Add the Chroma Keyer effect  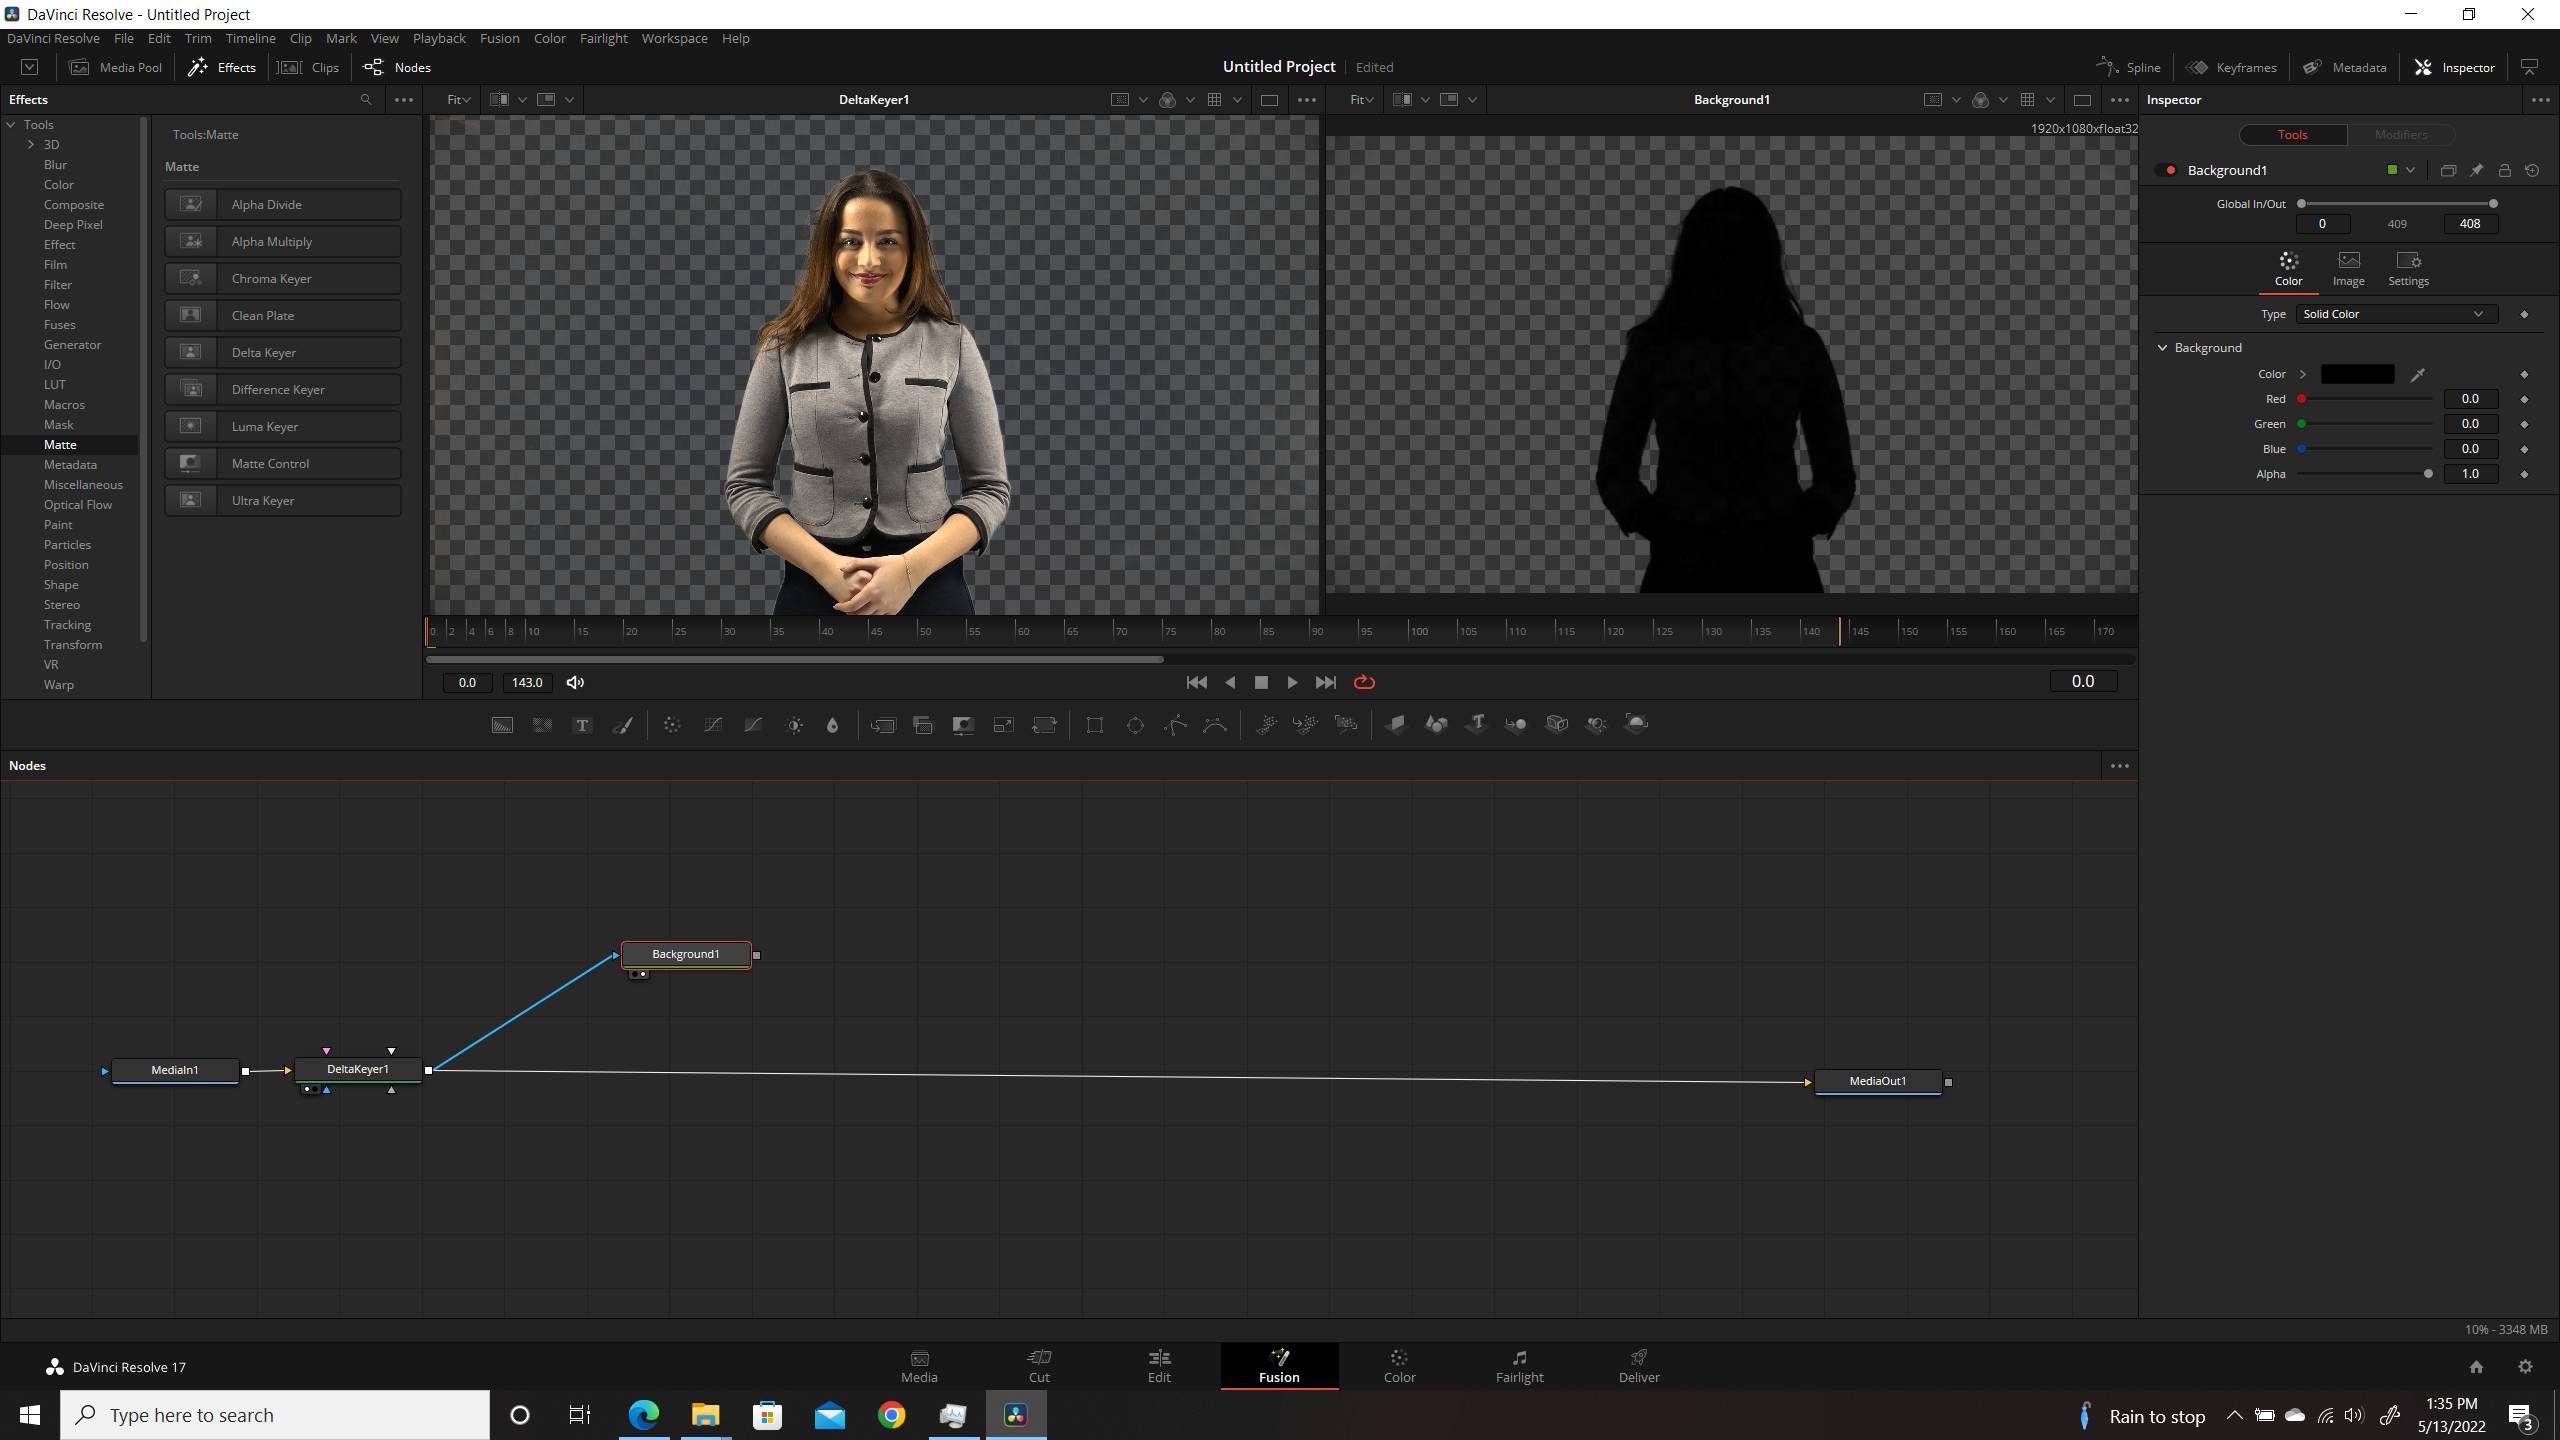[x=283, y=278]
